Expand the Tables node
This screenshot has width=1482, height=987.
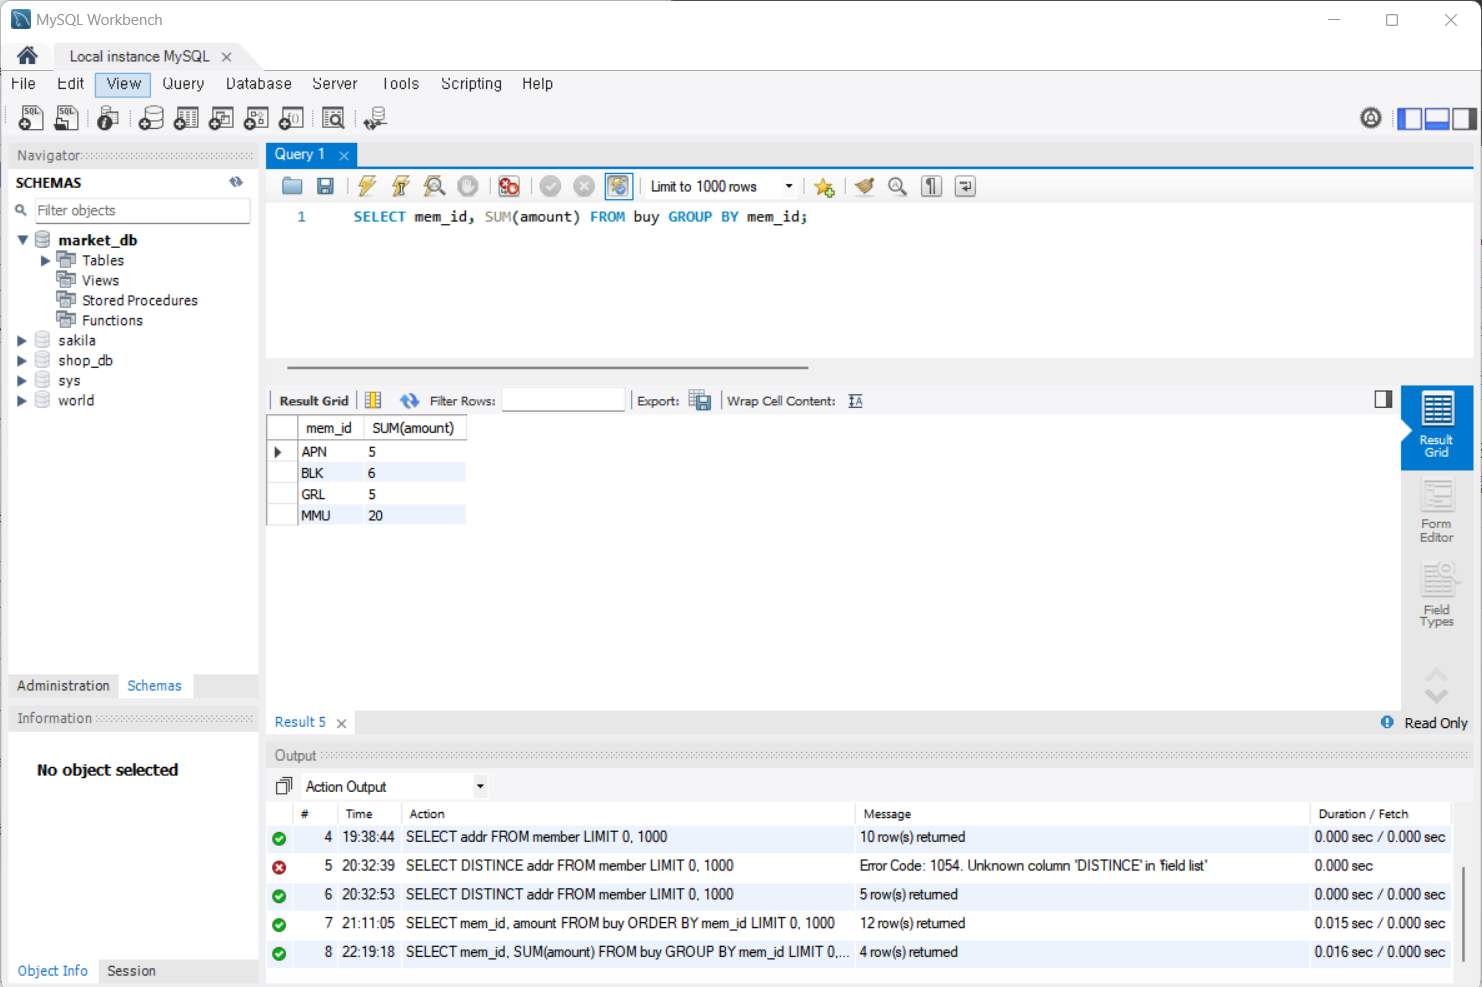point(45,261)
